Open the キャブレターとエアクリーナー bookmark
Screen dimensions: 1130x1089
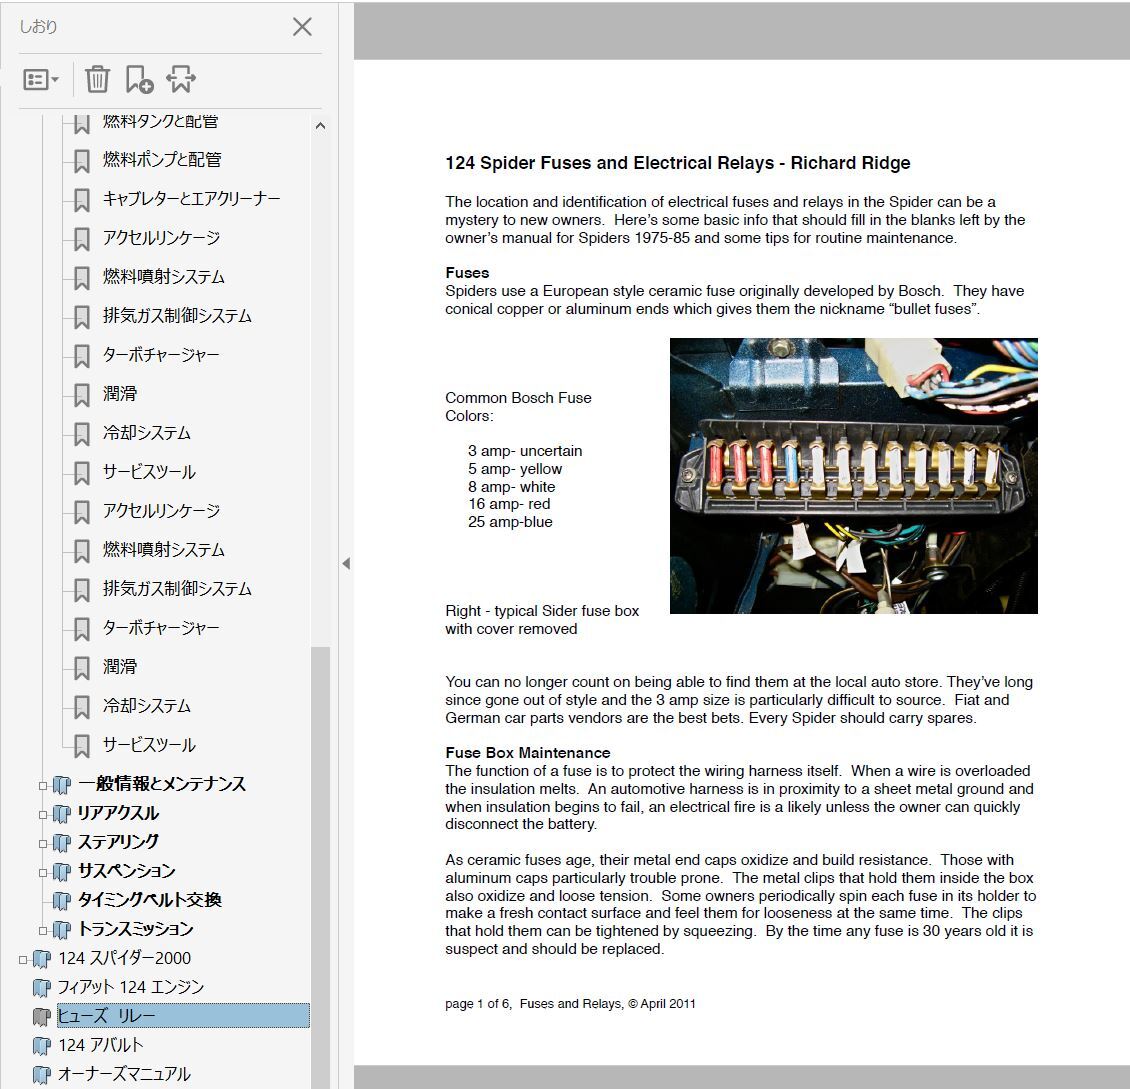coord(191,198)
